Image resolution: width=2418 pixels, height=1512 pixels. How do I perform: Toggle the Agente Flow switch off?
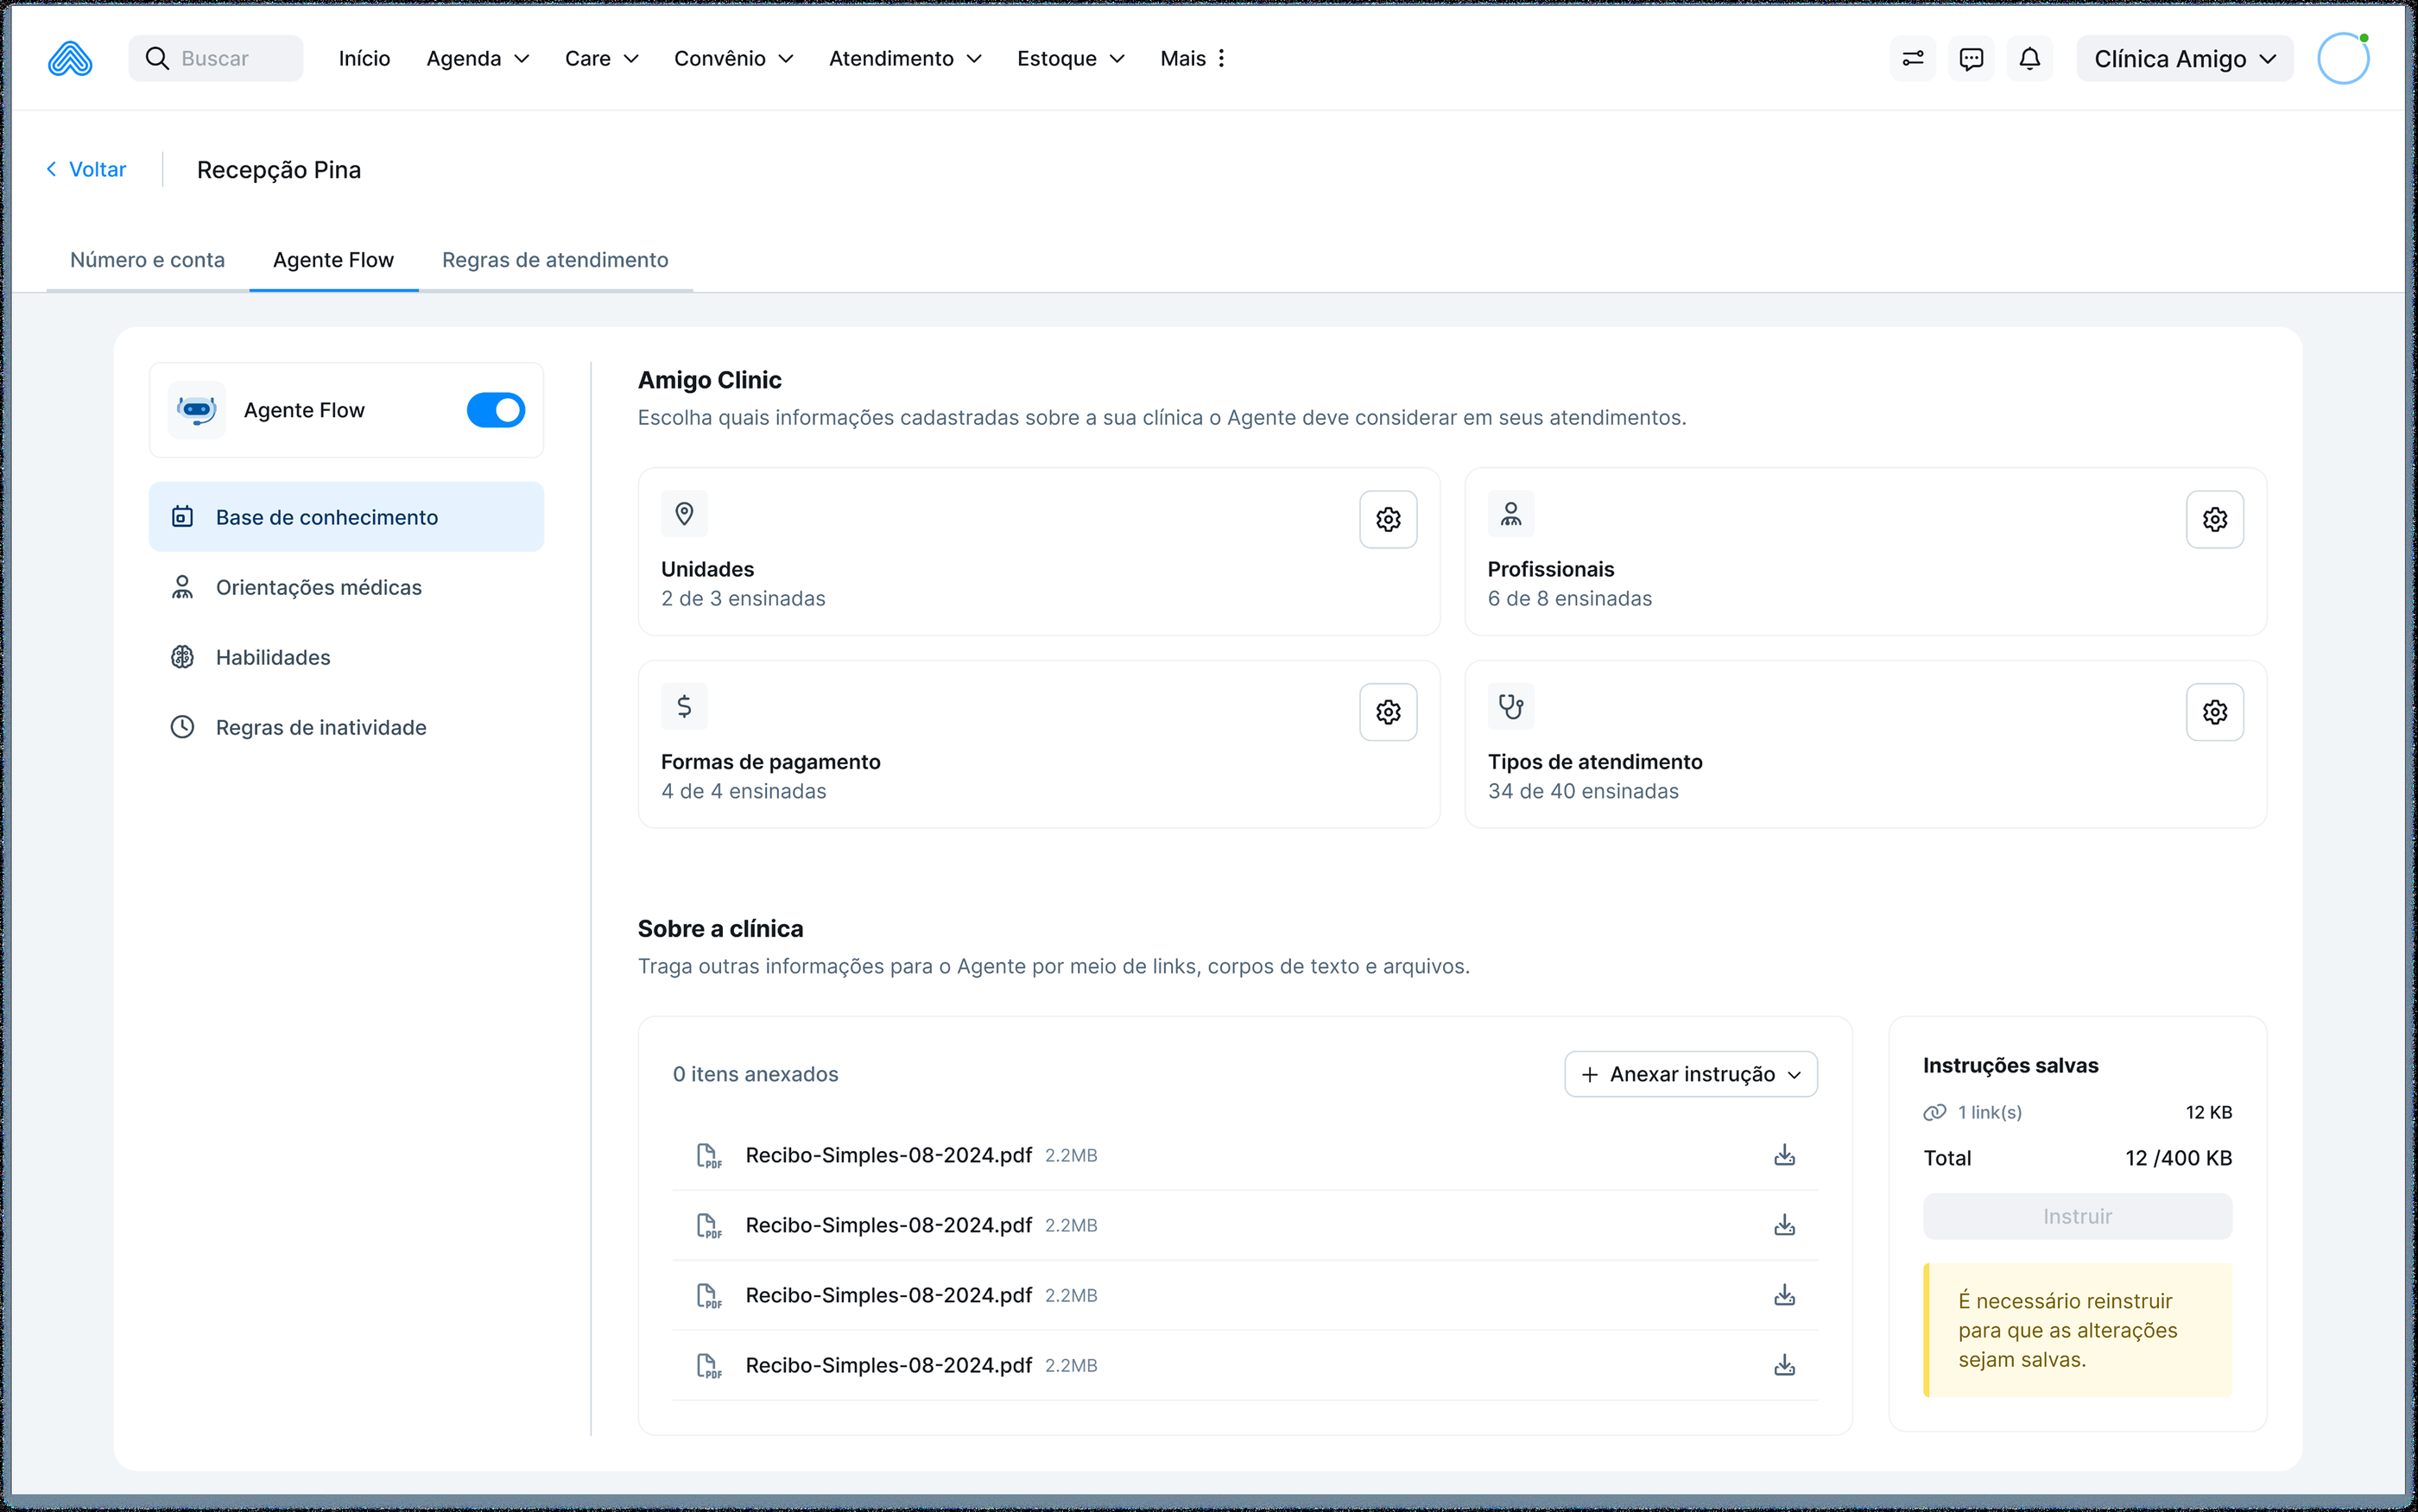(496, 410)
